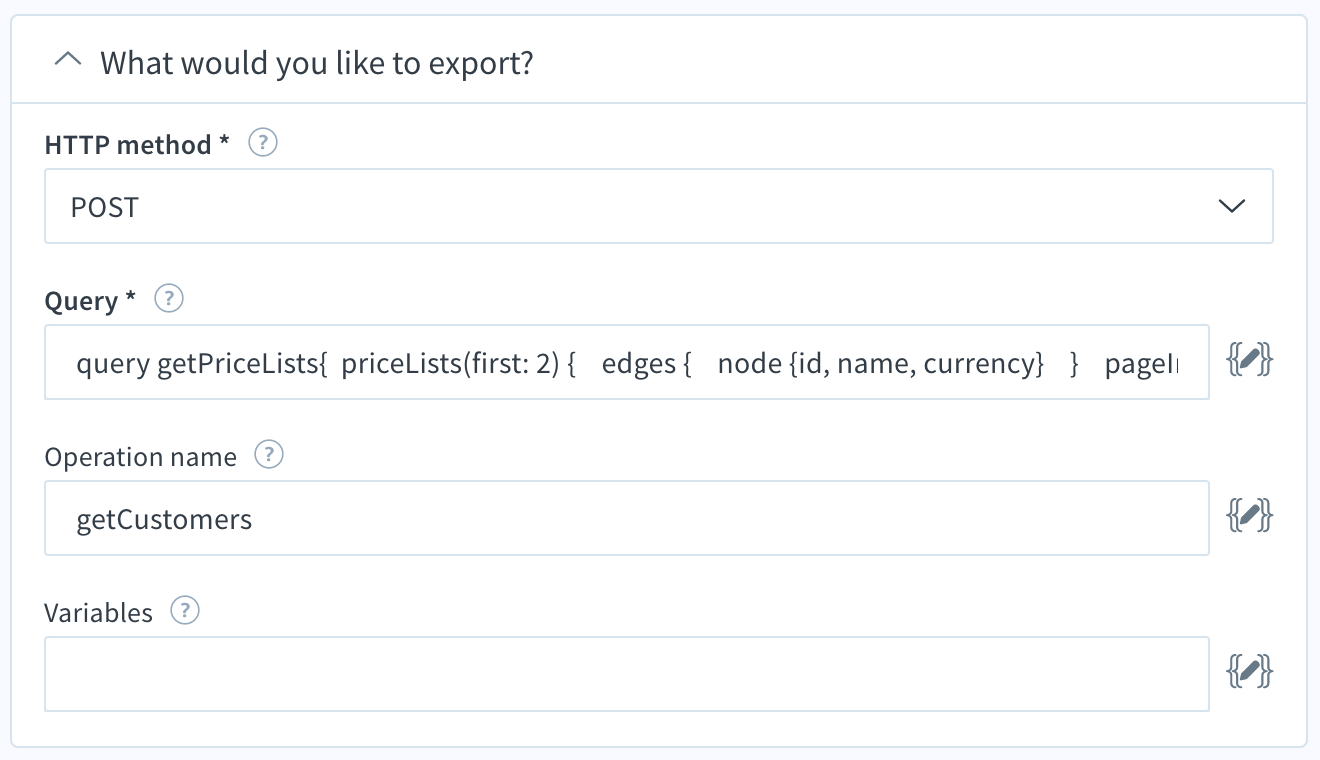
Task: Click the "What would you like to export?" heading
Action: [317, 63]
